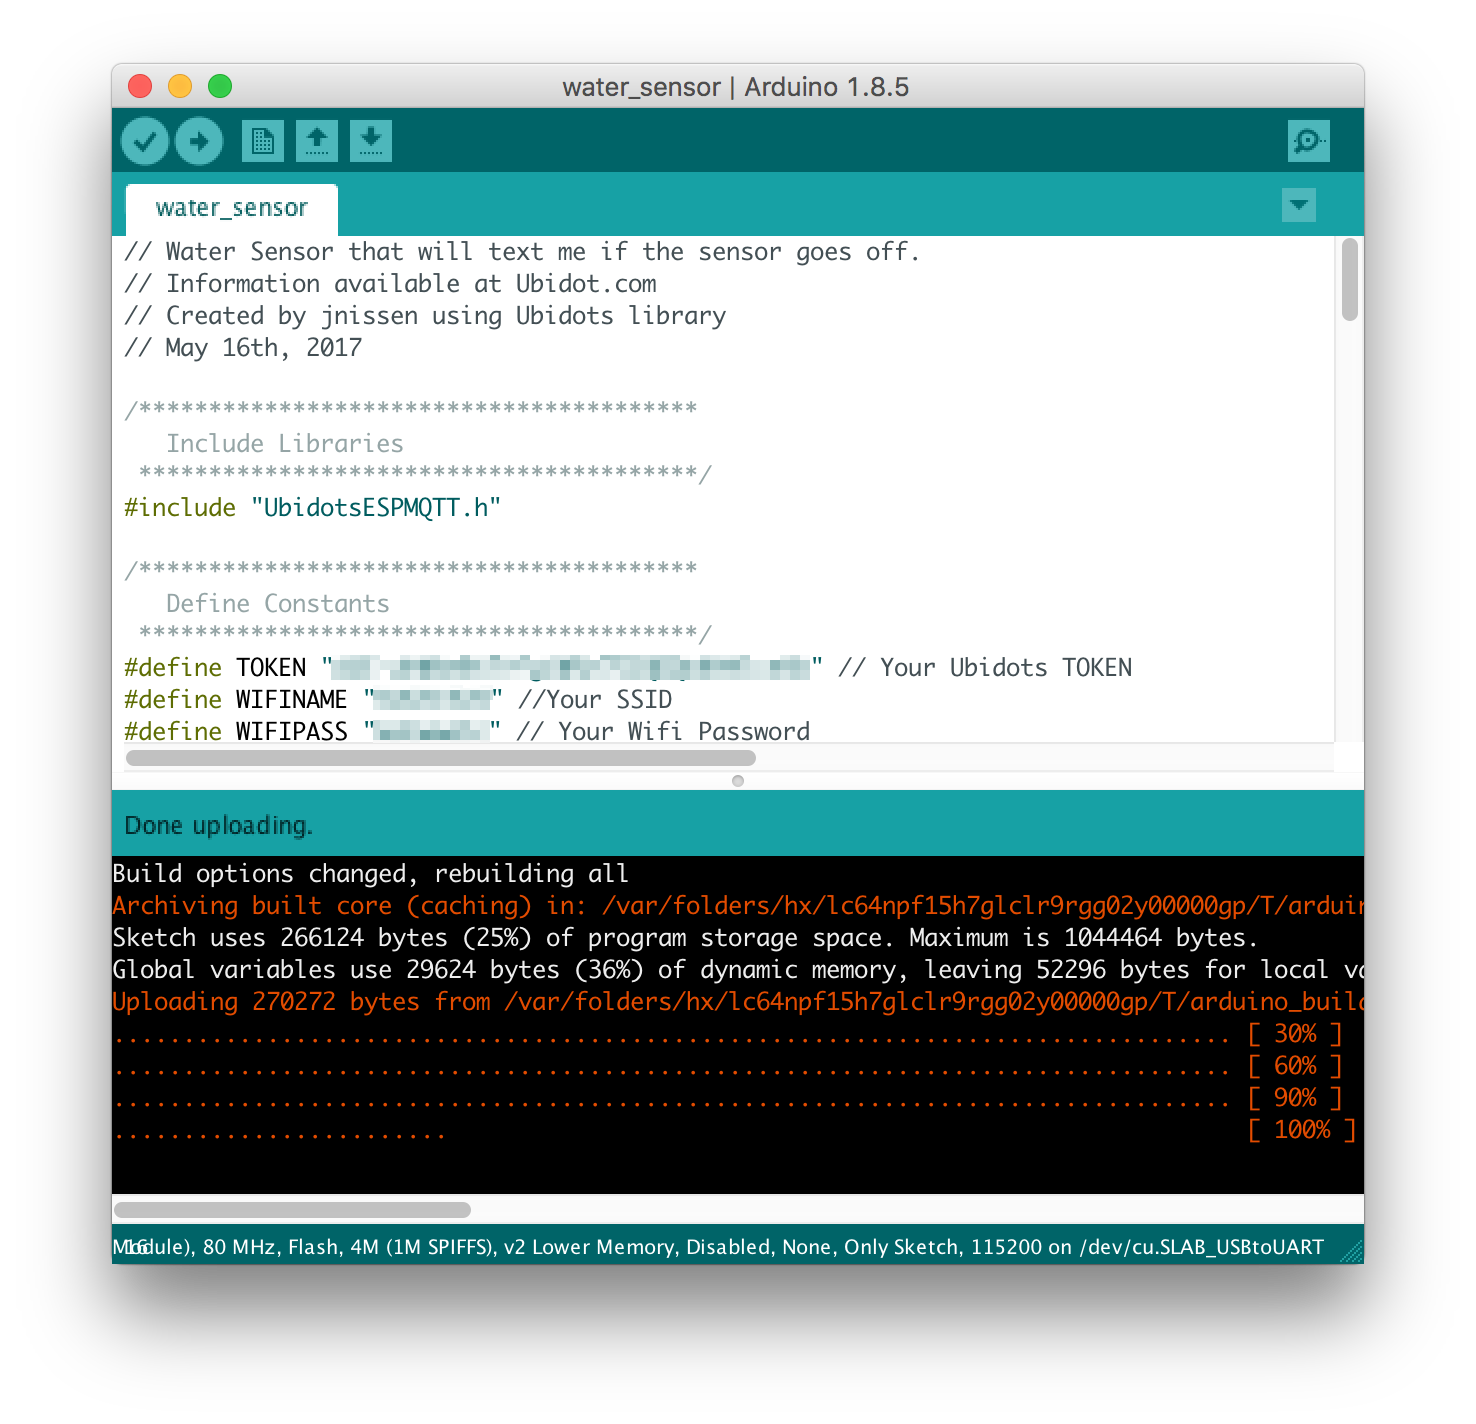Screen dimensions: 1476x1424
Task: Create a new sketch with New icon
Action: (263, 141)
